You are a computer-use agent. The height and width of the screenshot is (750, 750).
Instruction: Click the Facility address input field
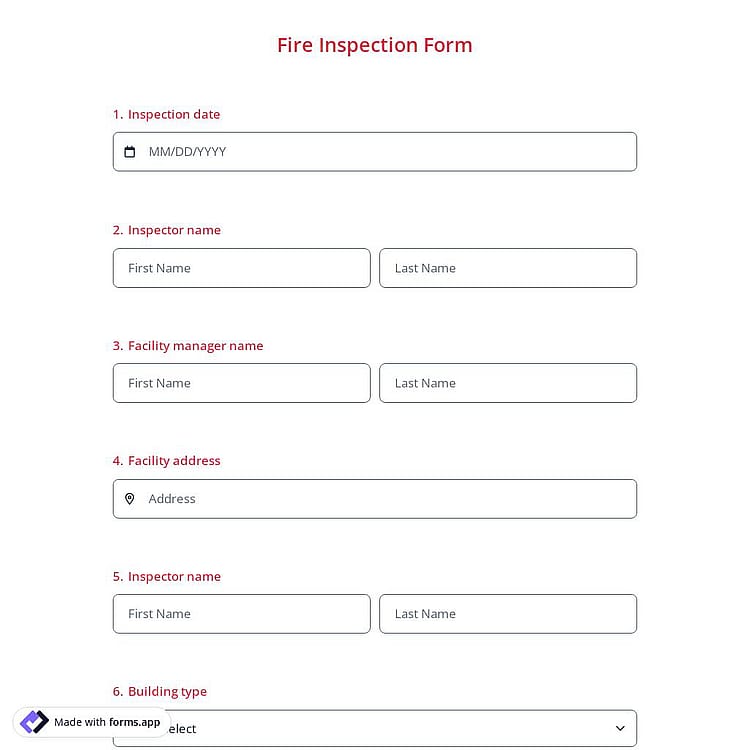(375, 498)
